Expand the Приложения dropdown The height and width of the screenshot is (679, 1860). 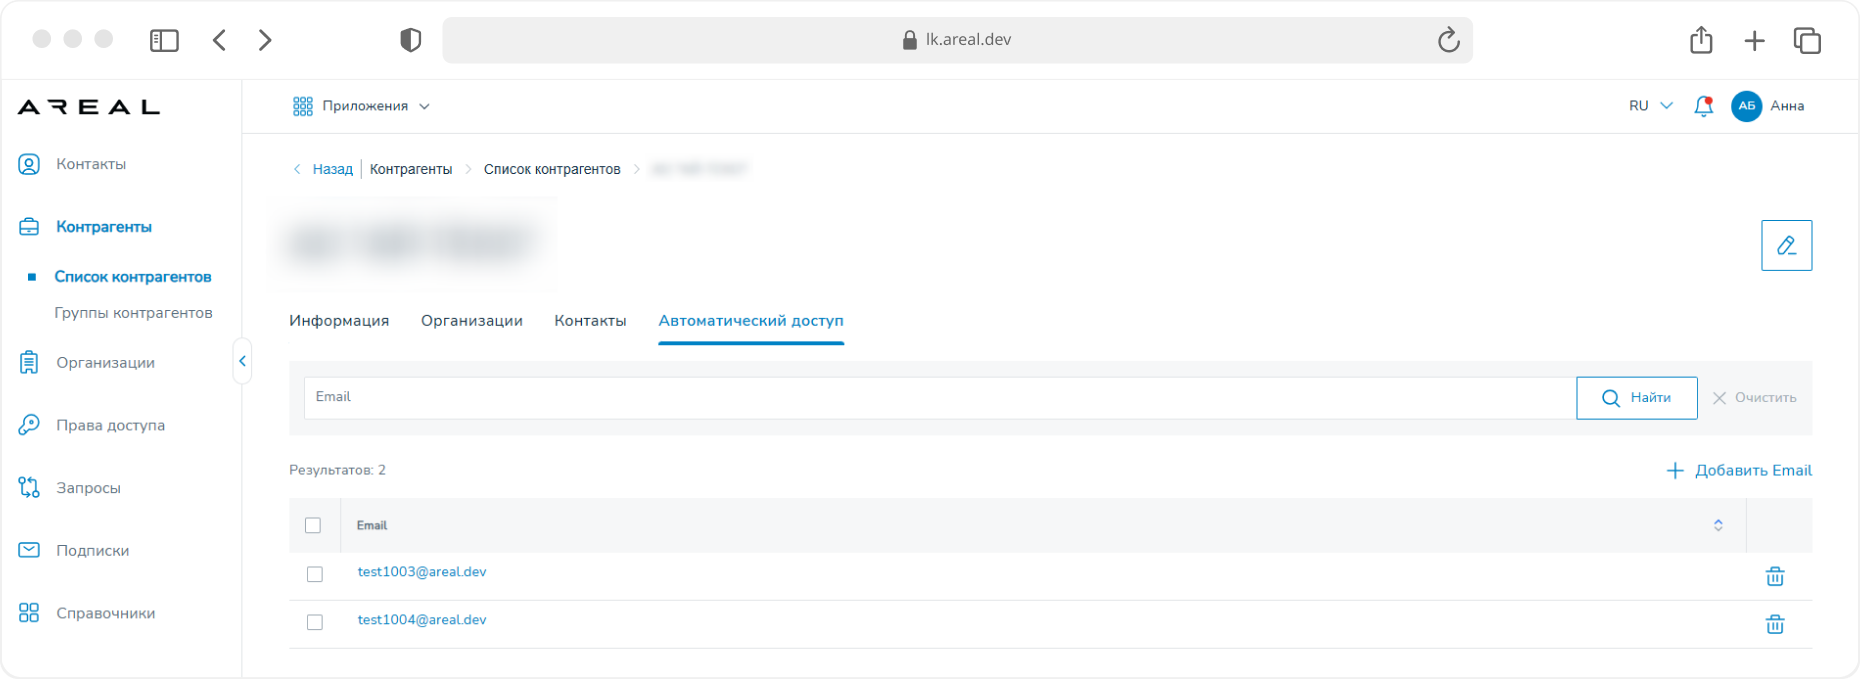pos(362,106)
